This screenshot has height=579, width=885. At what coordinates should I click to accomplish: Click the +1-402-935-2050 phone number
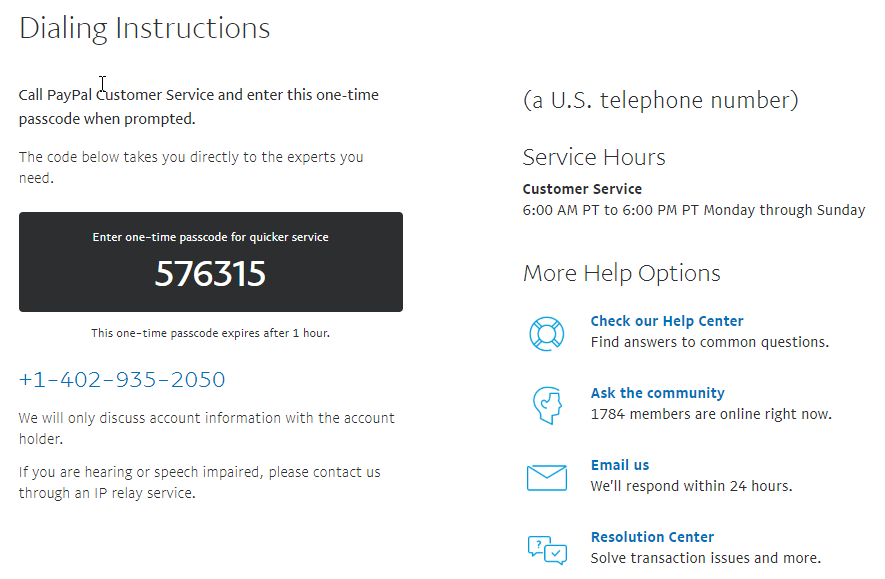pyautogui.click(x=122, y=380)
